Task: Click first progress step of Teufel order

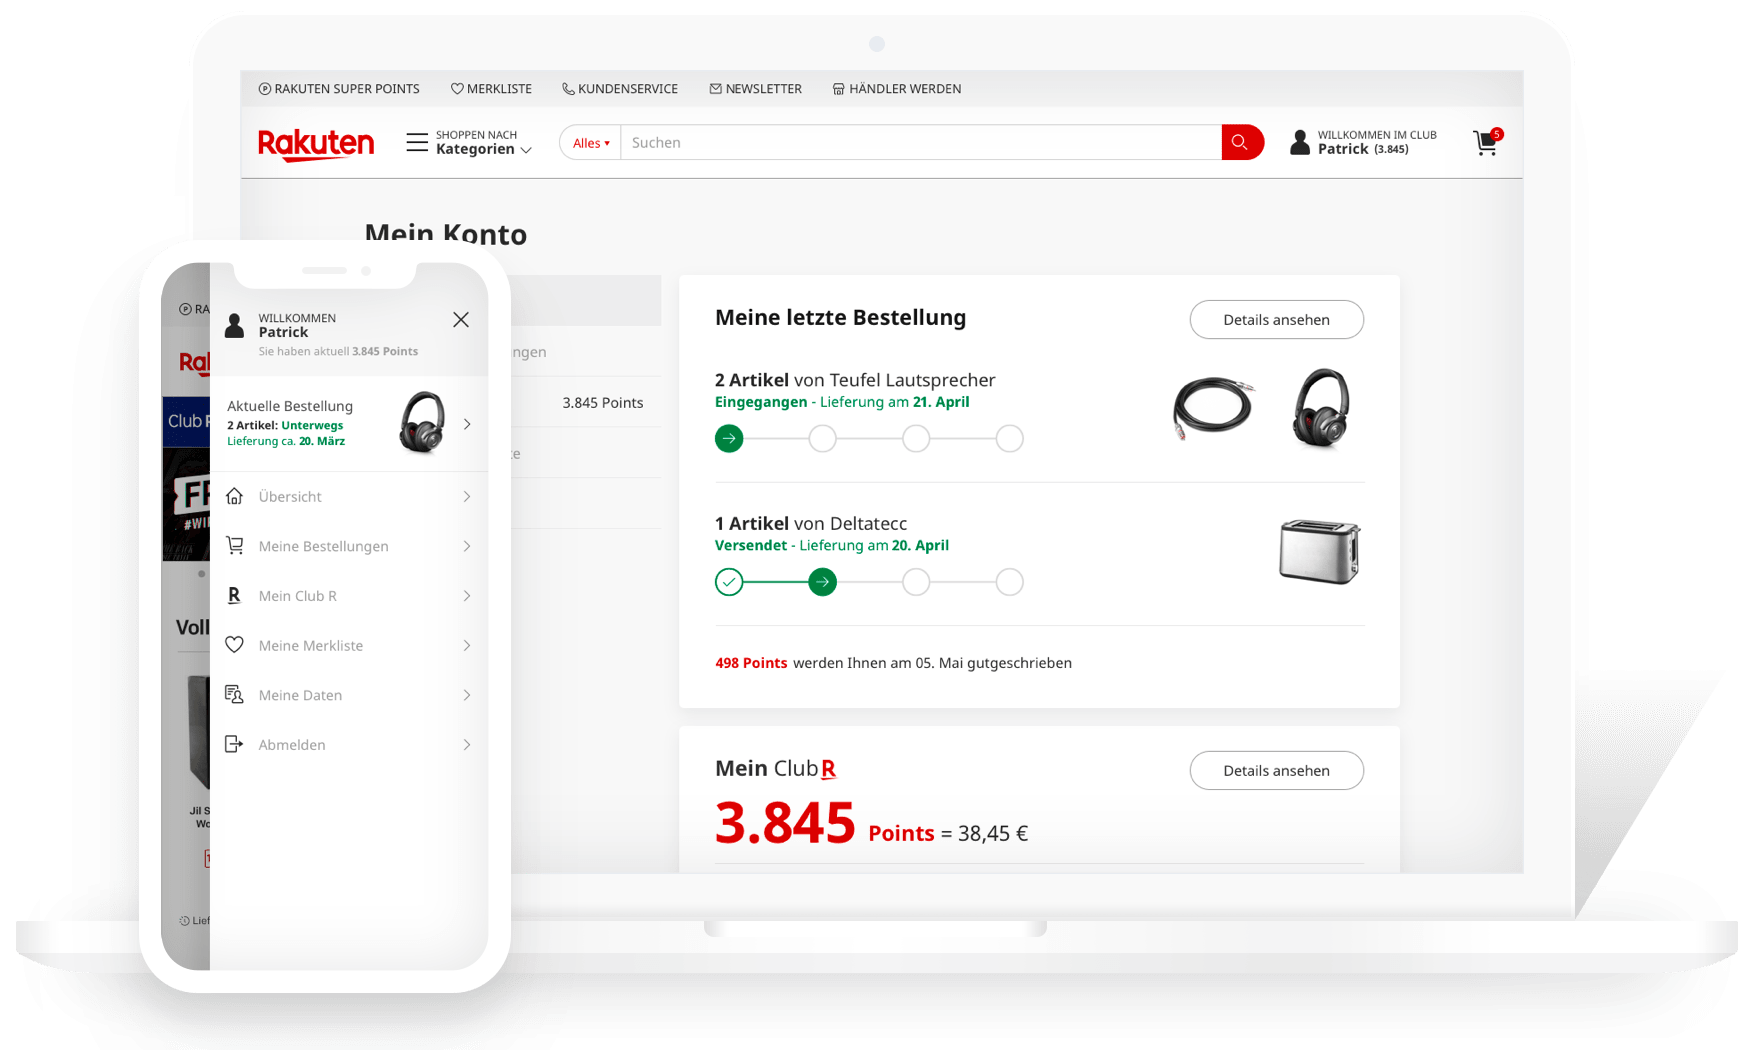Action: pyautogui.click(x=729, y=438)
